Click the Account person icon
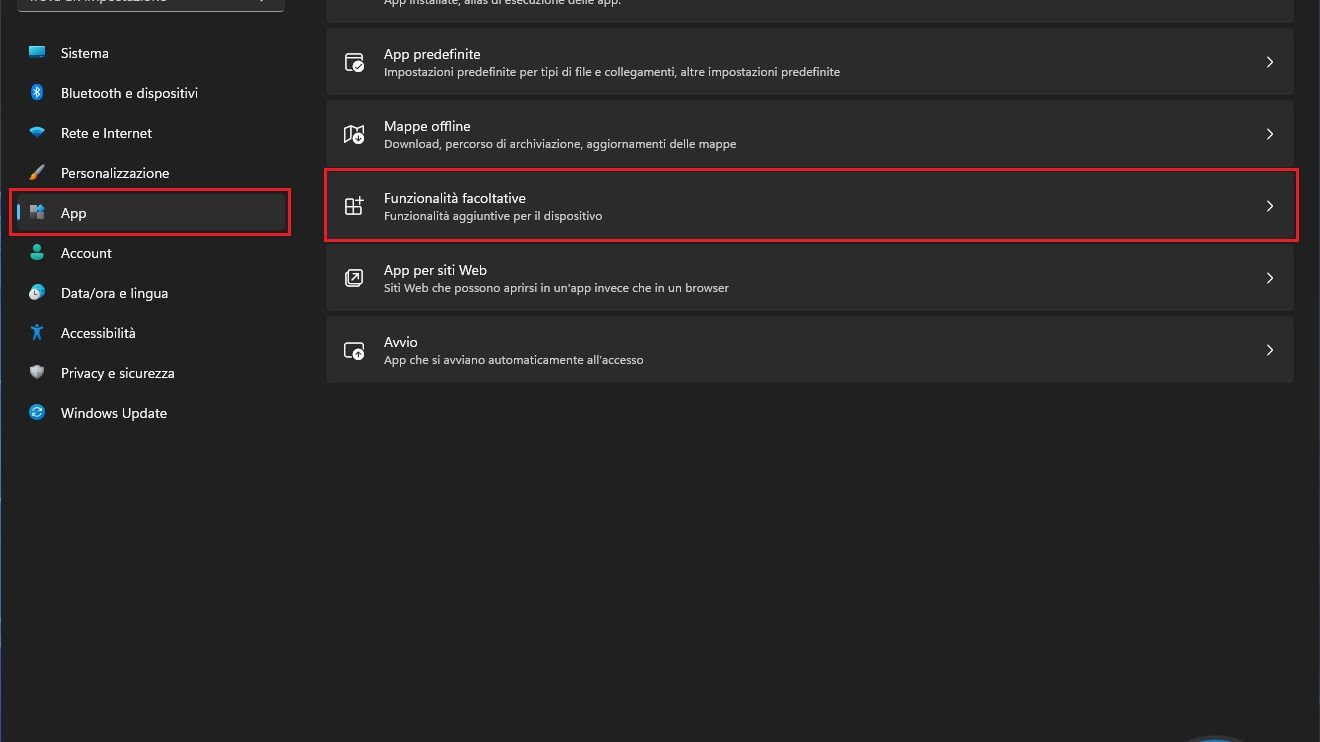Viewport: 1320px width, 742px height. tap(37, 253)
